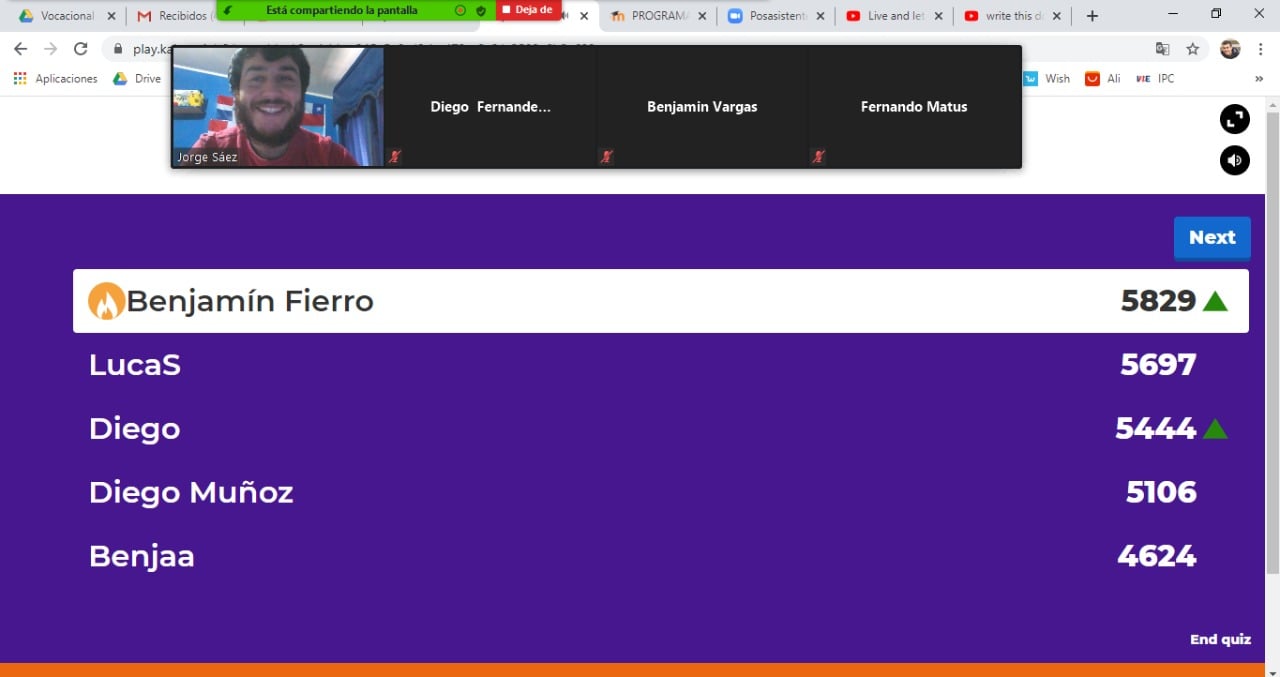Viewport: 1280px width, 677px height.
Task: Open a new browser tab
Action: pyautogui.click(x=1092, y=16)
